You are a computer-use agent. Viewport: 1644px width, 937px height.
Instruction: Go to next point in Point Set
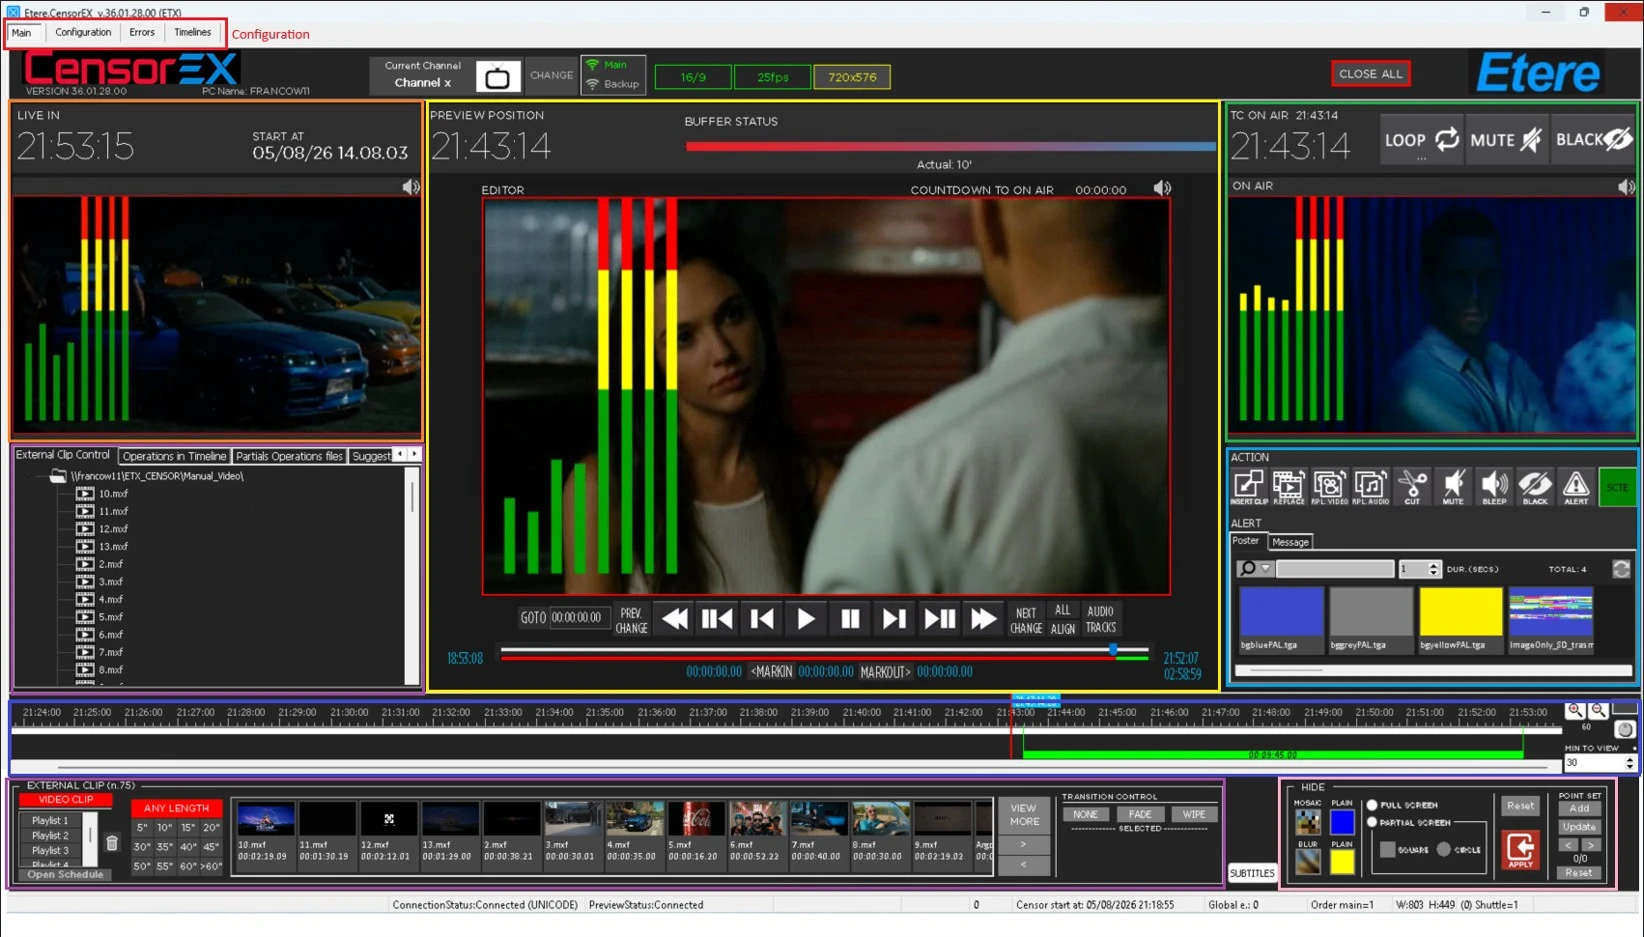(x=1590, y=845)
